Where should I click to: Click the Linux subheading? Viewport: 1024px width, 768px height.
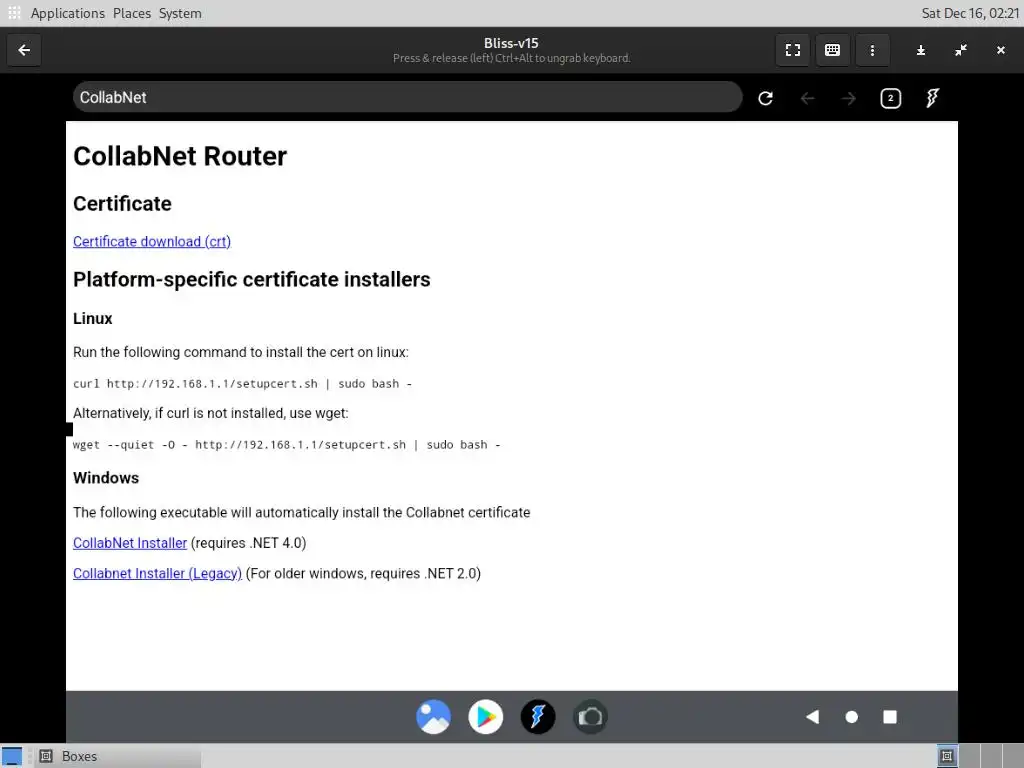point(93,319)
